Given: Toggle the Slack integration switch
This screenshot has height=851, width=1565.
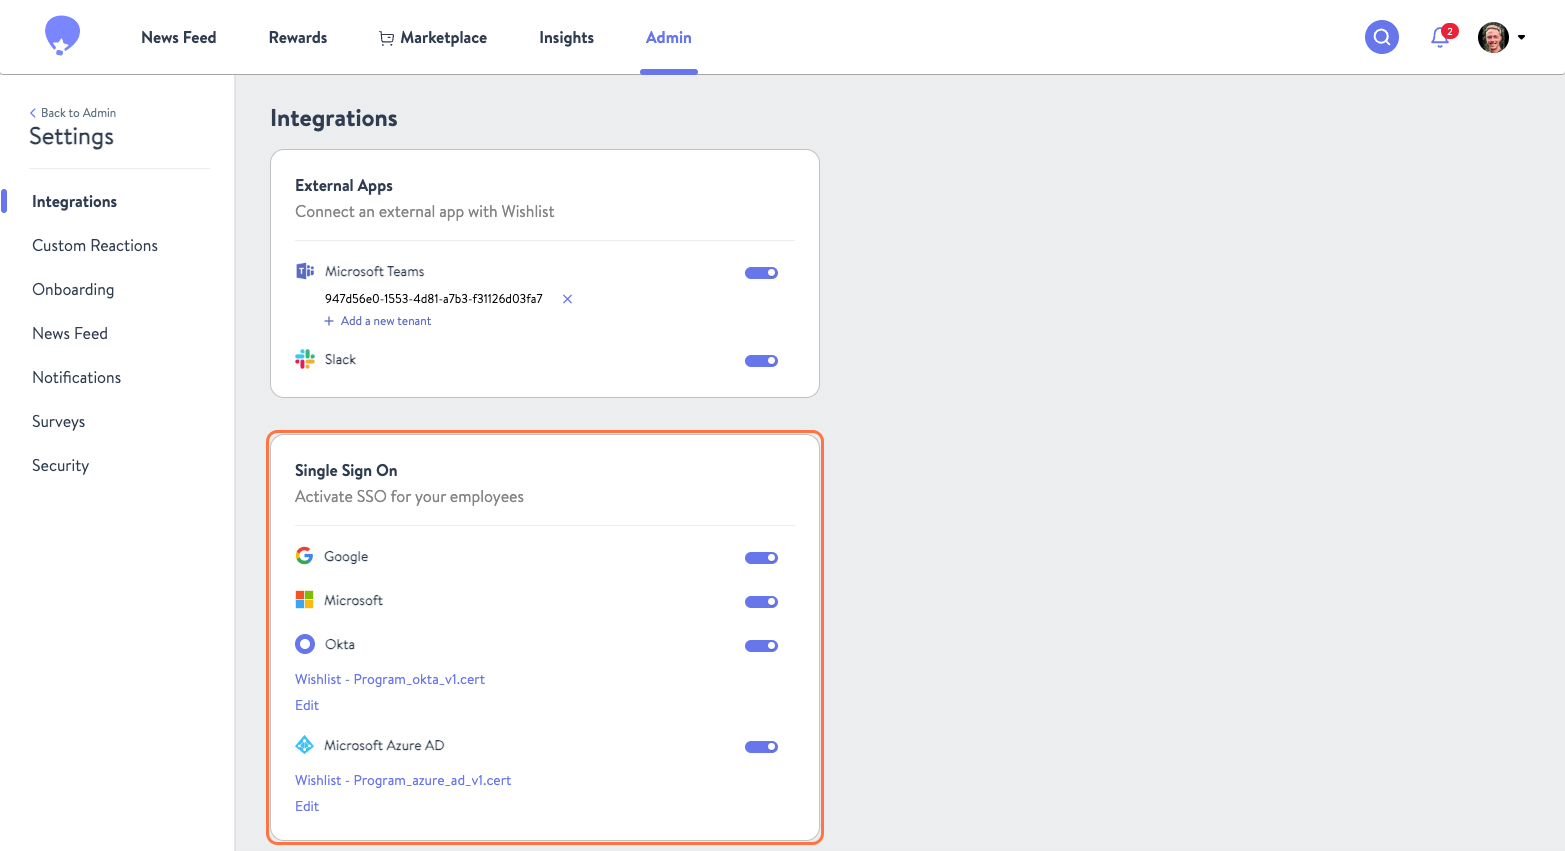Looking at the screenshot, I should click(x=761, y=361).
